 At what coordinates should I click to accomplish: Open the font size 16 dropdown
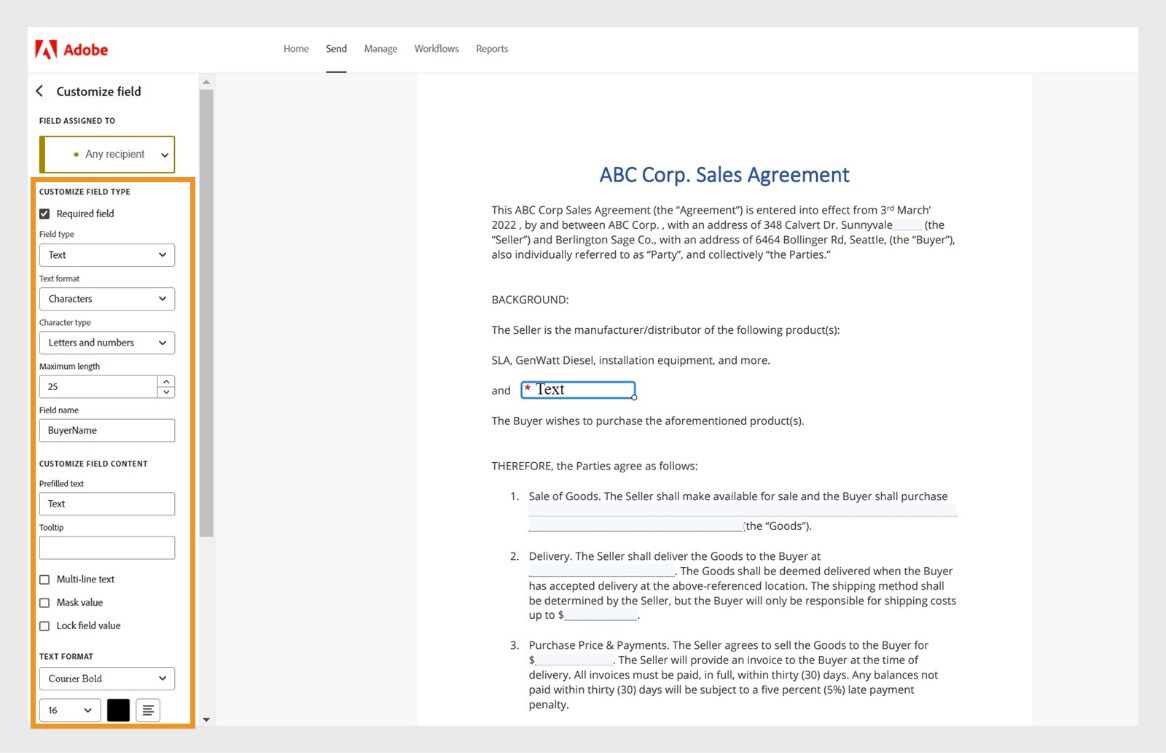tap(70, 710)
